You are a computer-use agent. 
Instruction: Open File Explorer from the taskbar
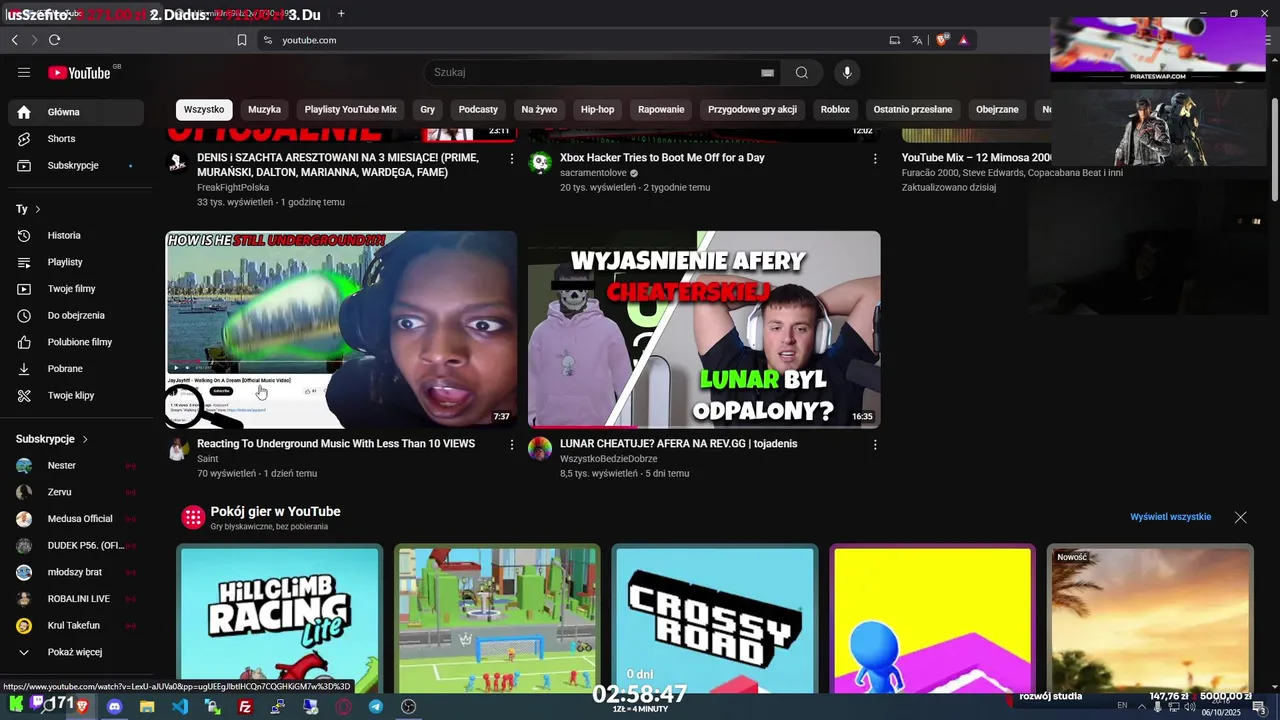(x=147, y=706)
